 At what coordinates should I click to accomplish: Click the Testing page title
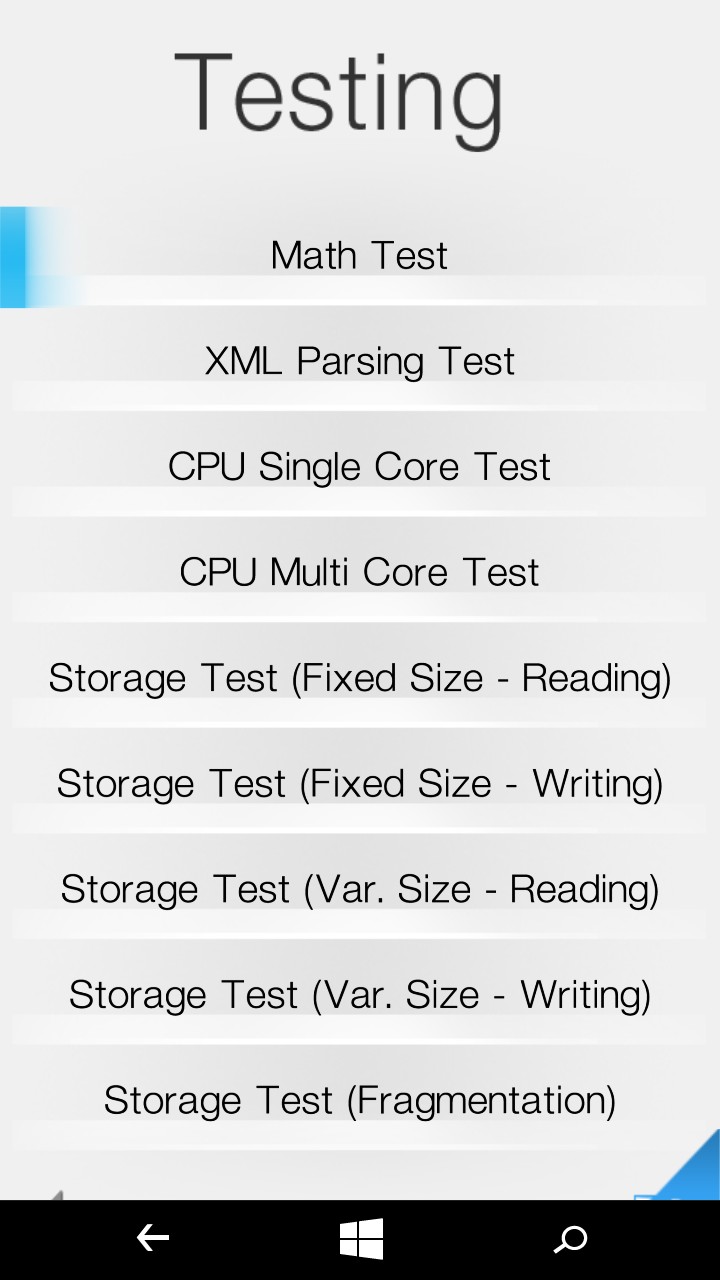[338, 95]
